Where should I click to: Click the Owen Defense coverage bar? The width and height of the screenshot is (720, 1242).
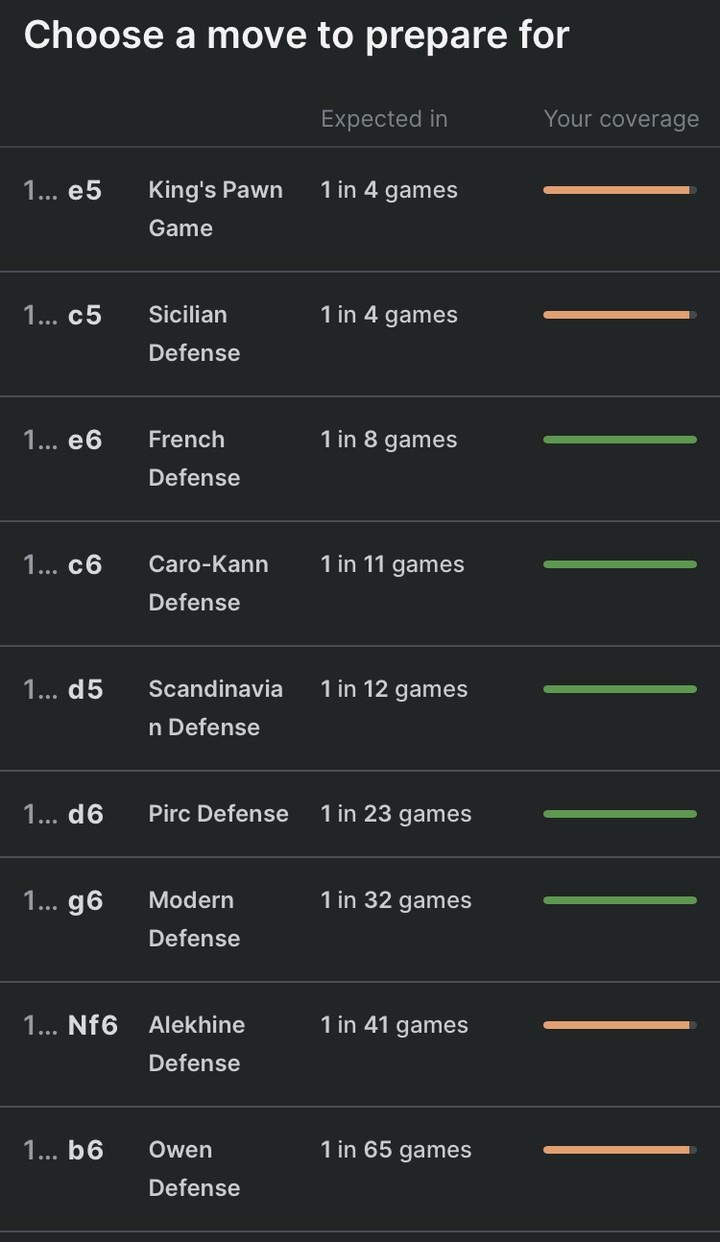point(619,1150)
